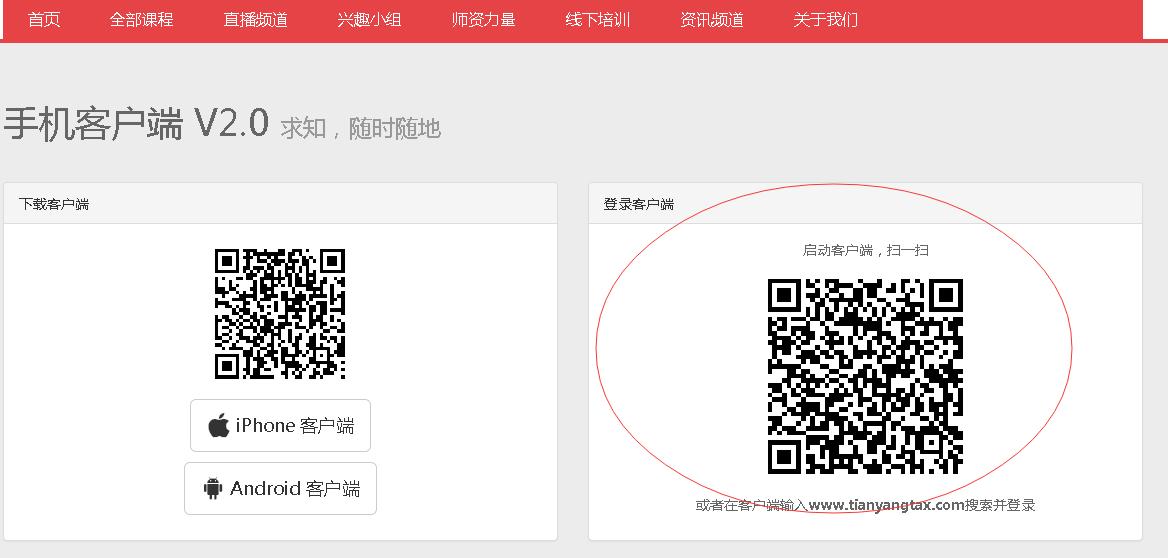Open the 直播频道 menu item
The image size is (1168, 558).
tap(255, 20)
